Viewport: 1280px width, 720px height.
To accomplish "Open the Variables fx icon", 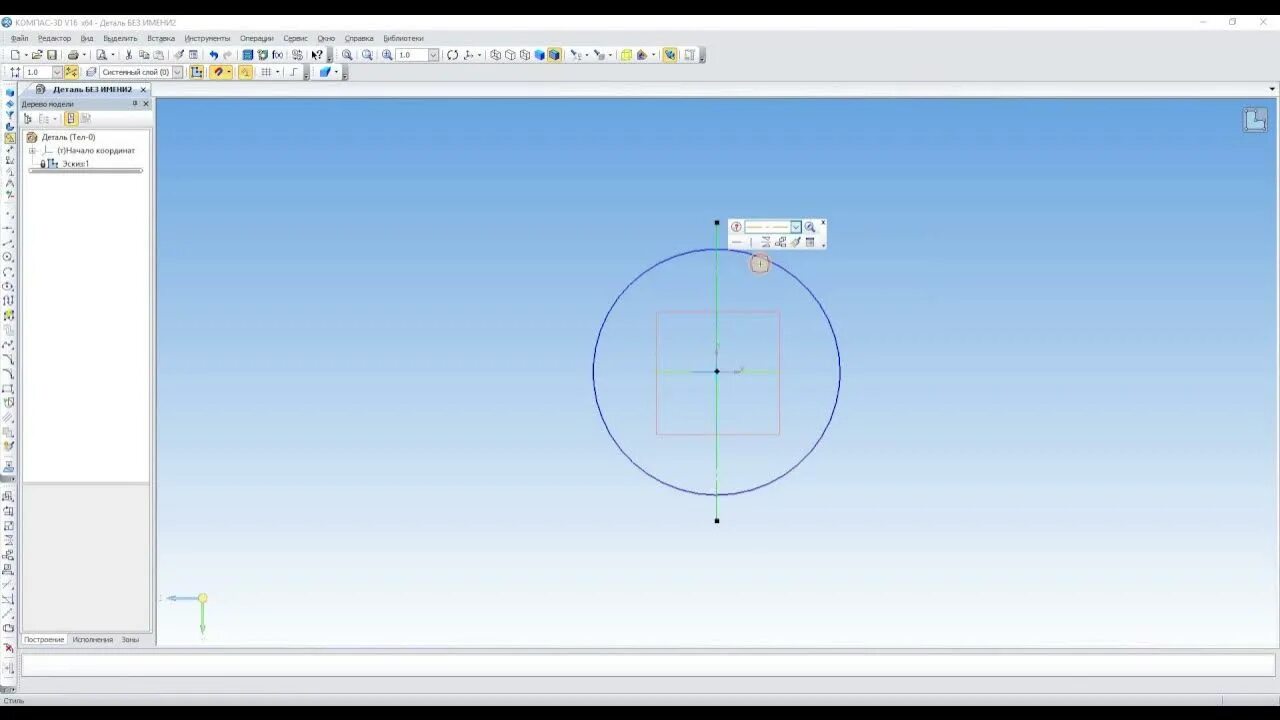I will (x=277, y=55).
